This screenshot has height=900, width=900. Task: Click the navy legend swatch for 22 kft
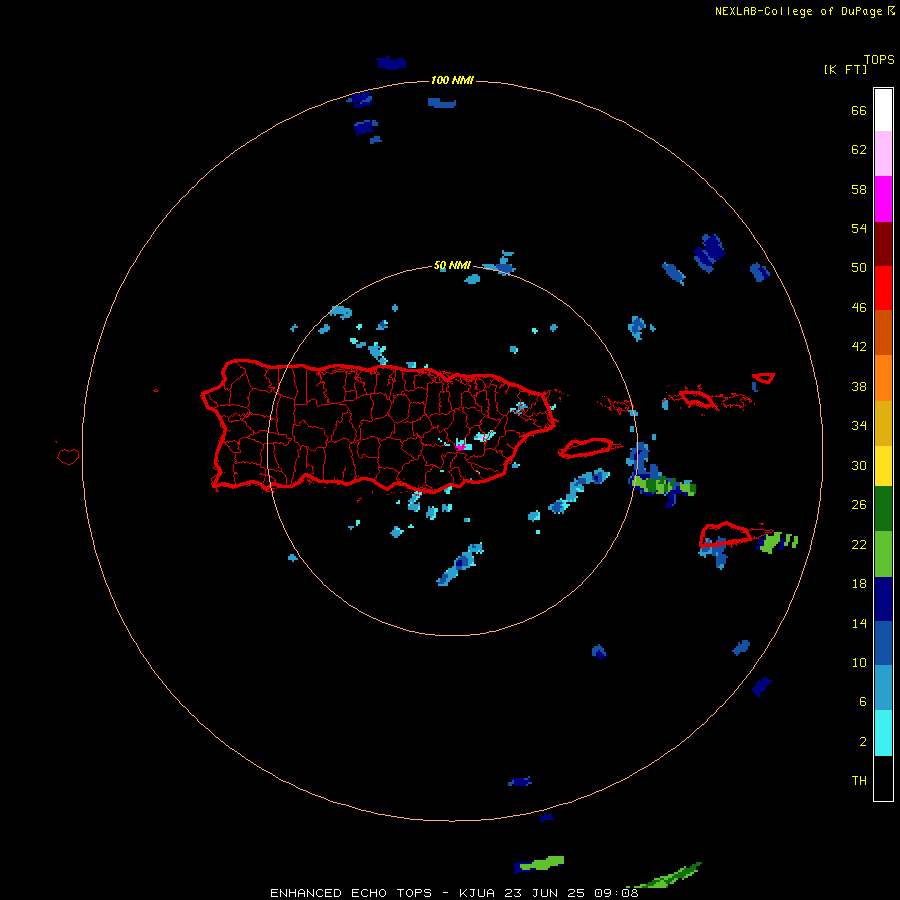tap(883, 599)
